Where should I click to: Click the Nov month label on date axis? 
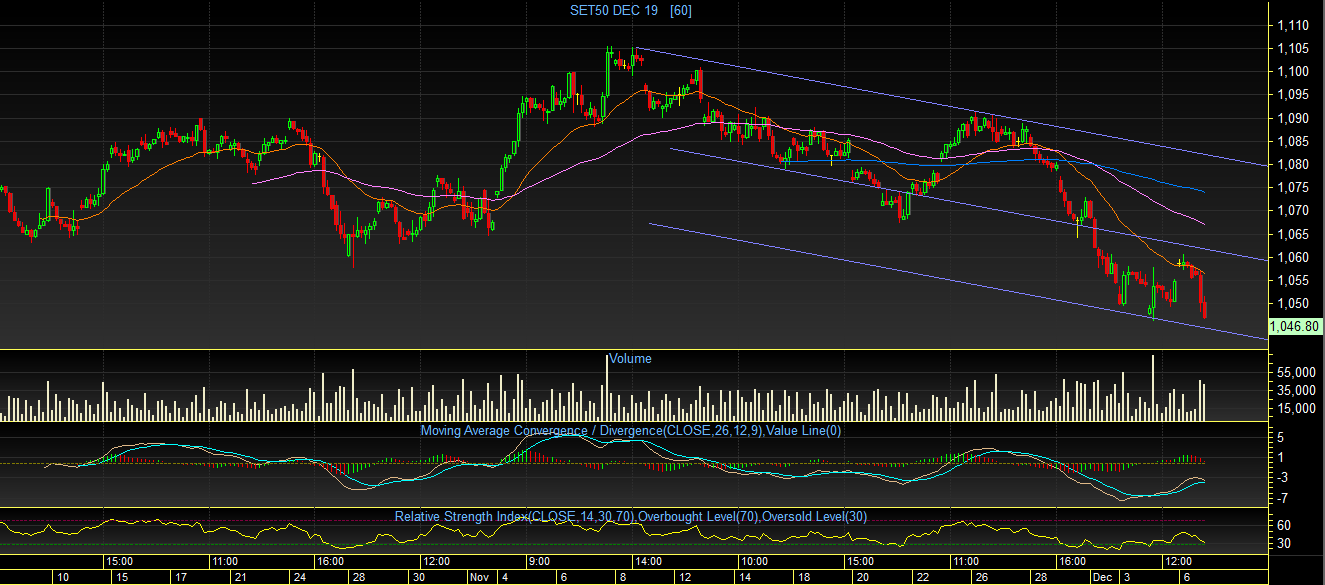pos(480,577)
